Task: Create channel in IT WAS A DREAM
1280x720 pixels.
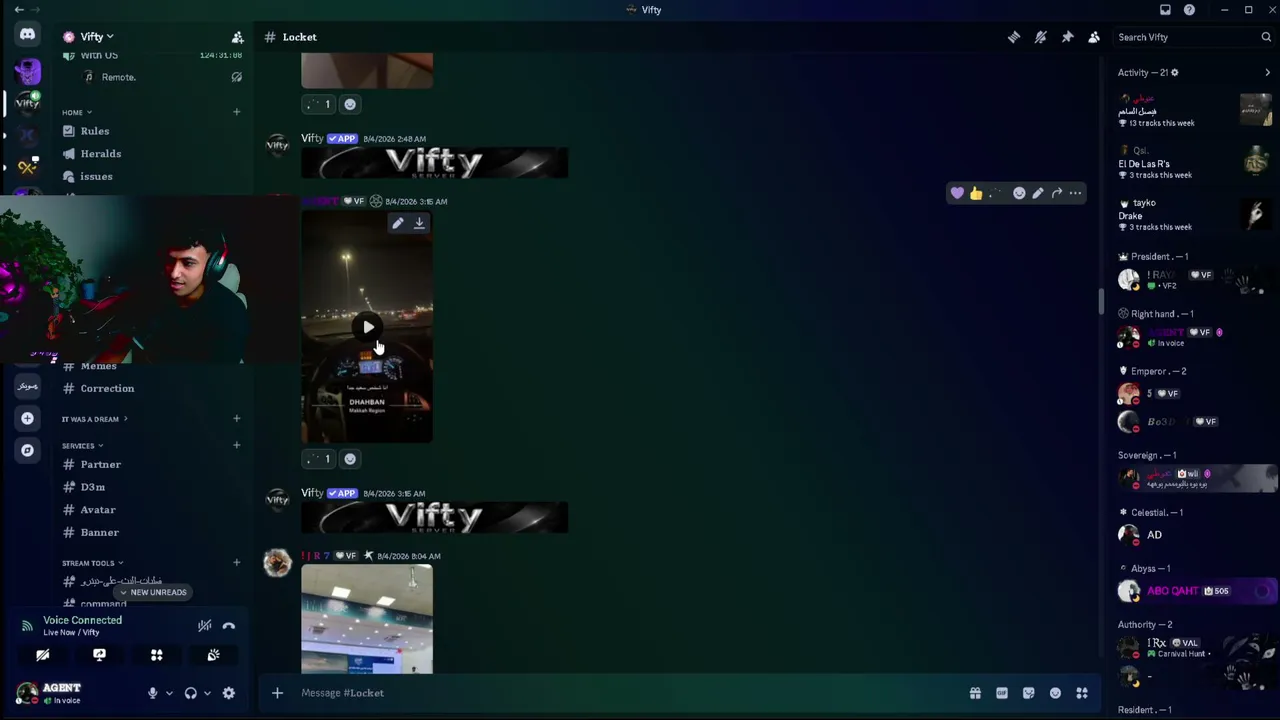Action: (237, 419)
